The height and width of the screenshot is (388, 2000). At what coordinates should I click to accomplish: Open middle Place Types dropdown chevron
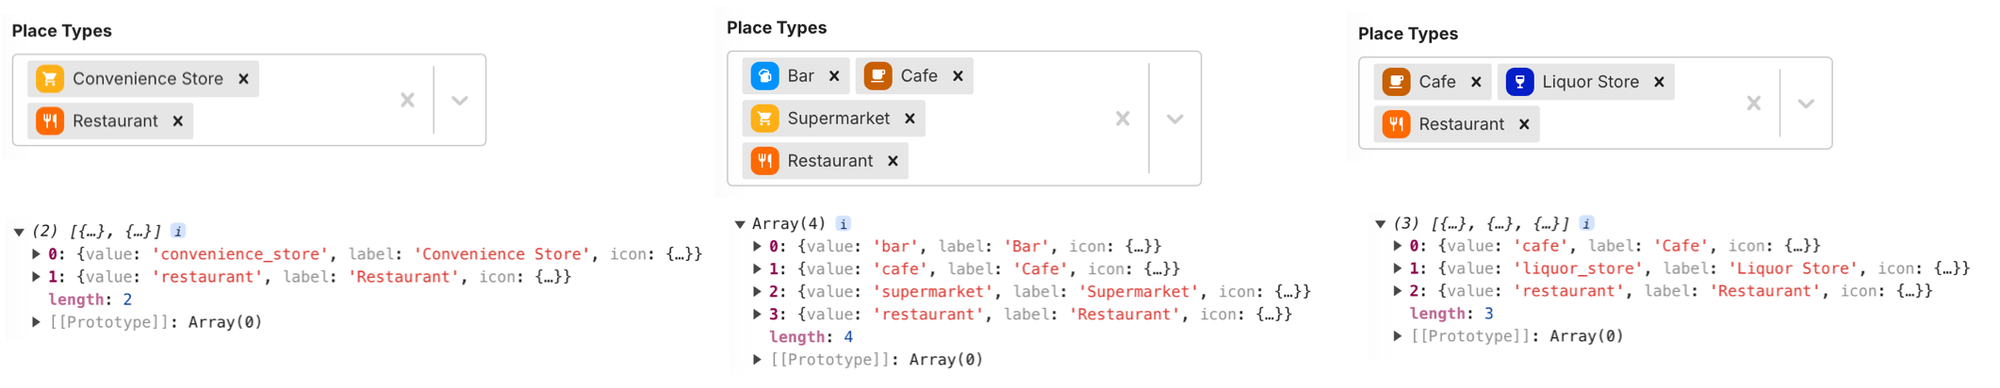pyautogui.click(x=1174, y=119)
